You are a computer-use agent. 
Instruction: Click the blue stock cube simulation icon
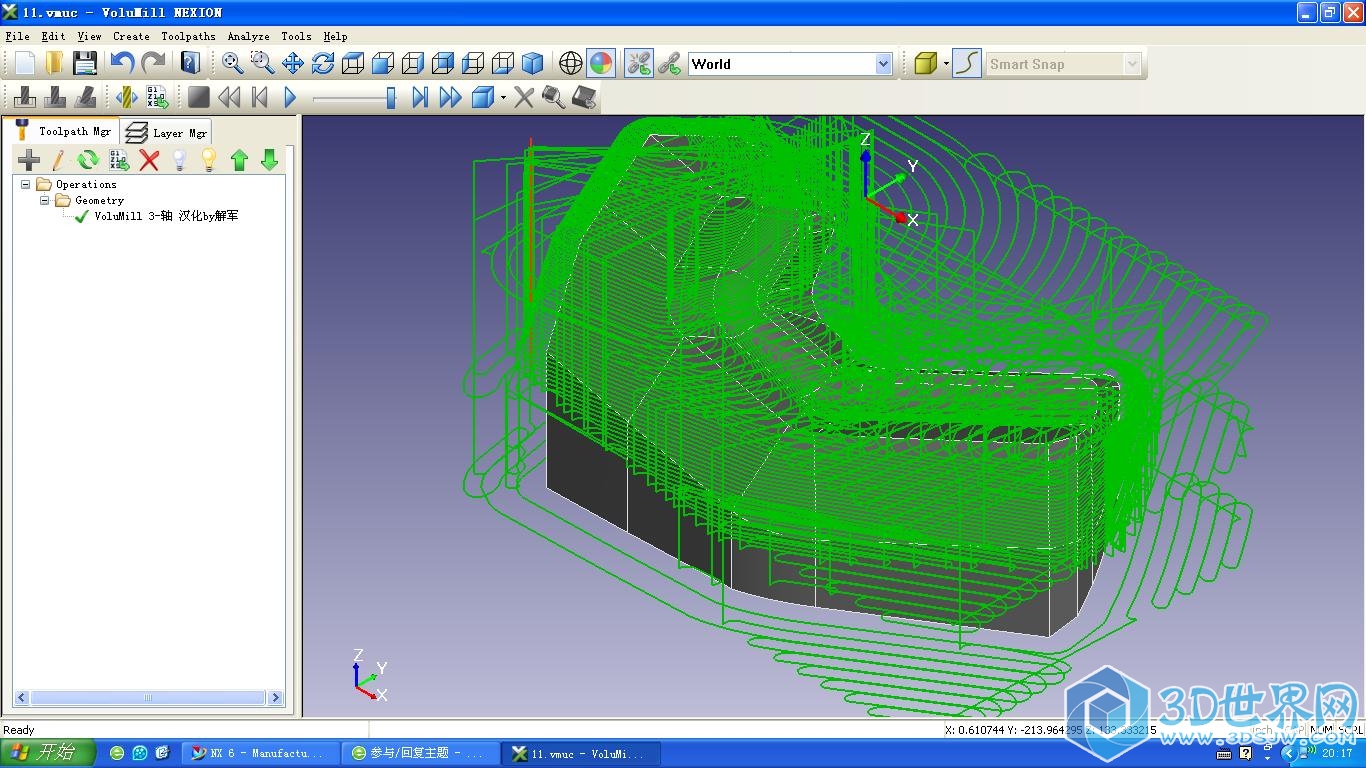pyautogui.click(x=482, y=97)
